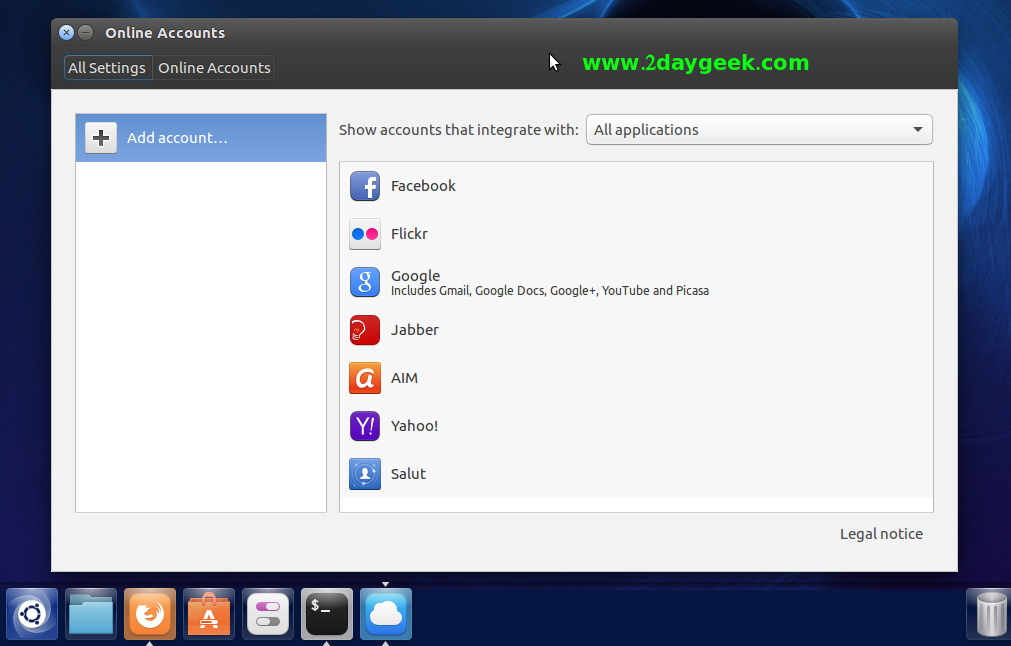Select the Flickr icon with two dots
Image resolution: width=1011 pixels, height=646 pixels.
(365, 234)
